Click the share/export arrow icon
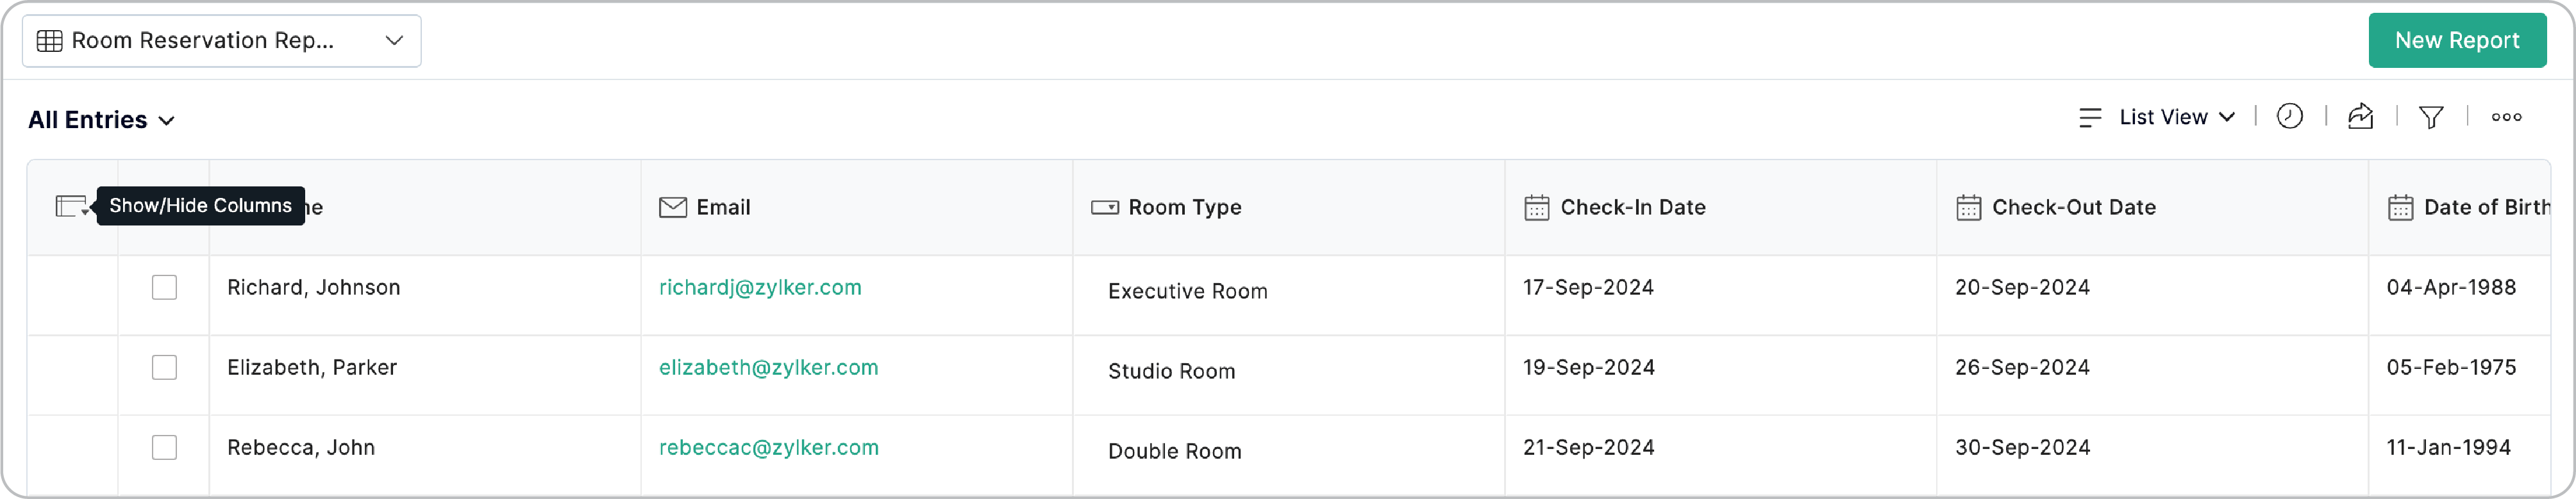Image resolution: width=2576 pixels, height=499 pixels. [2360, 117]
